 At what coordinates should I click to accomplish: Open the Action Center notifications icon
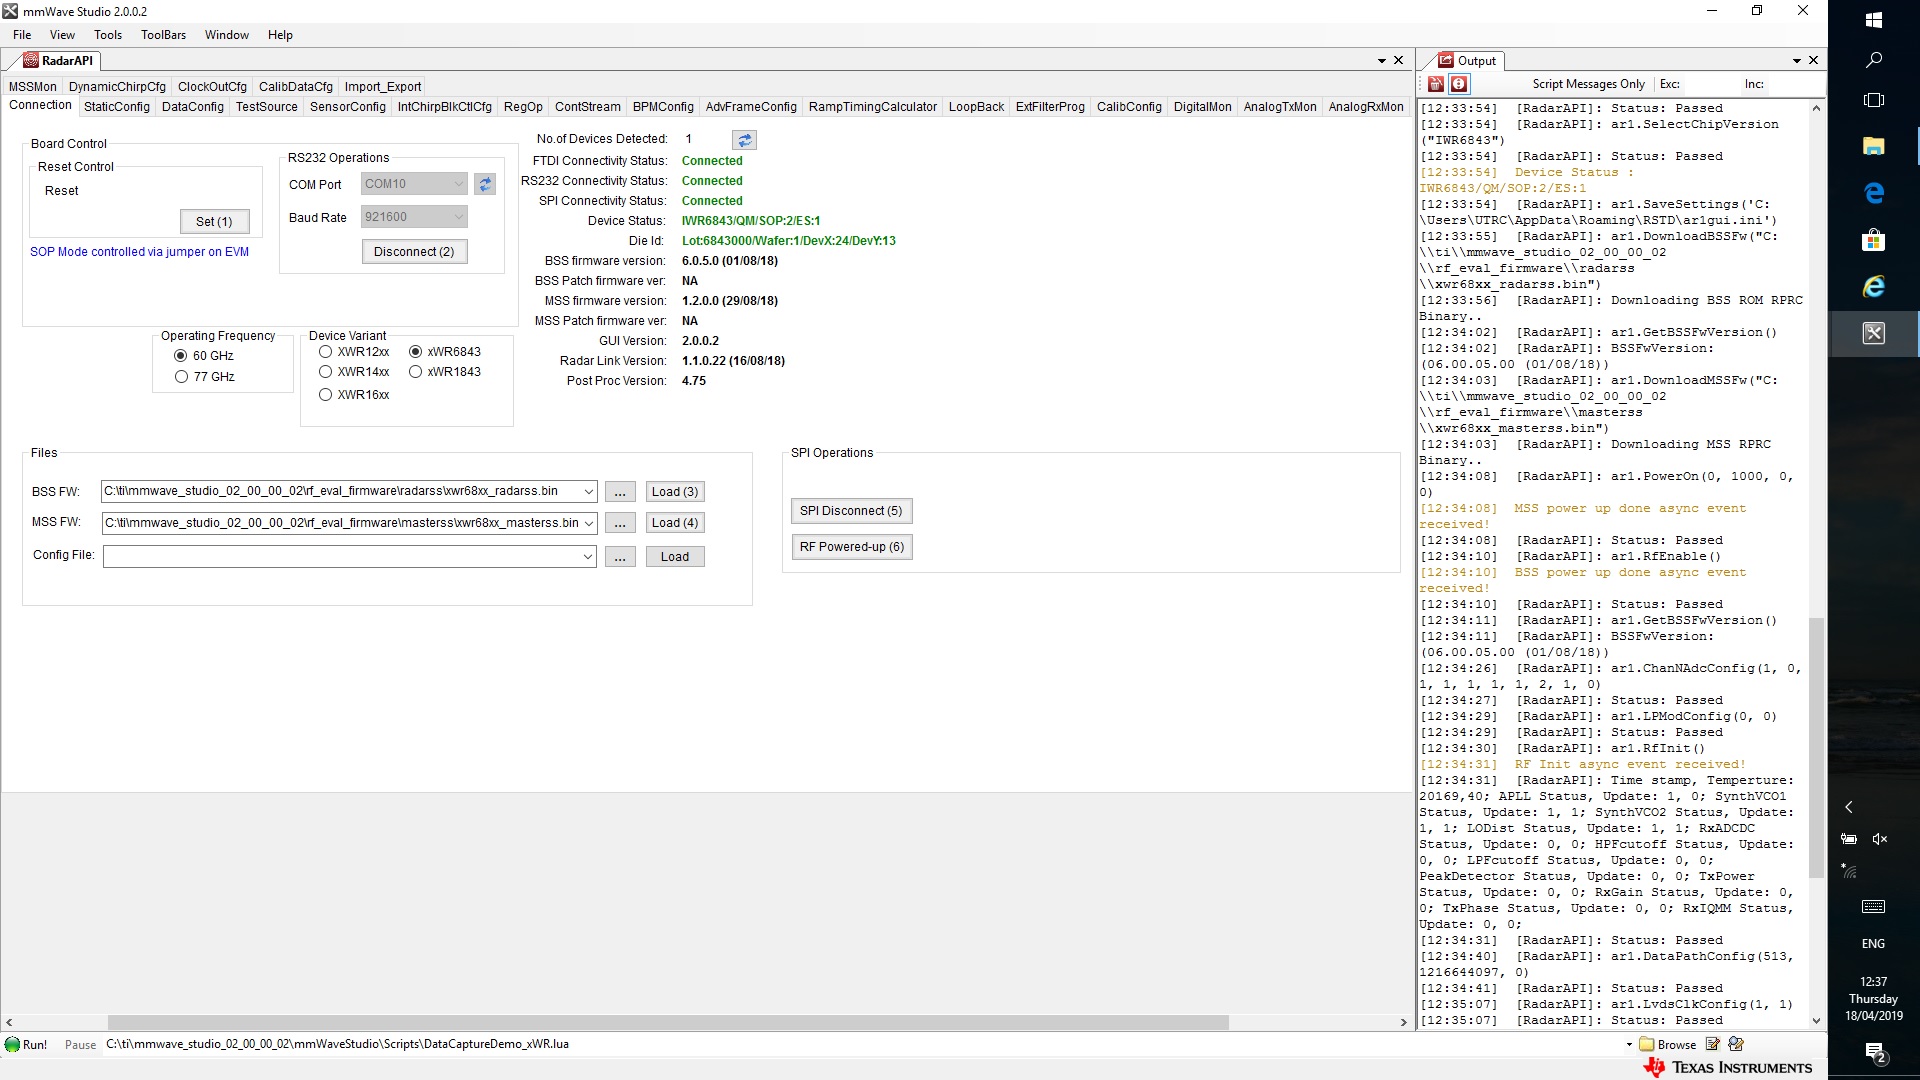click(1874, 1052)
